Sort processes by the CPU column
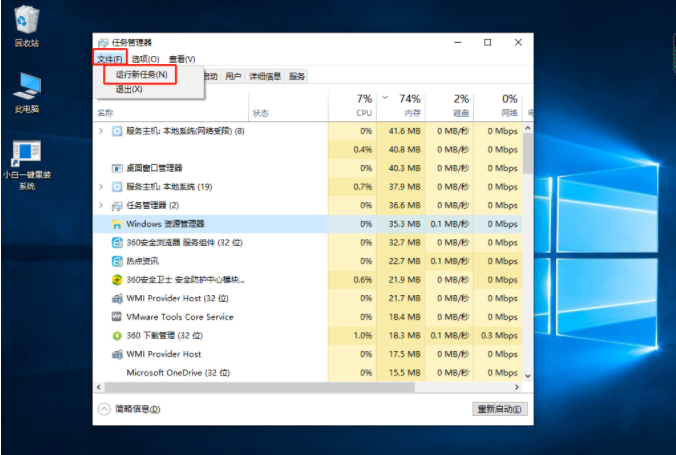The width and height of the screenshot is (676, 455). point(353,106)
